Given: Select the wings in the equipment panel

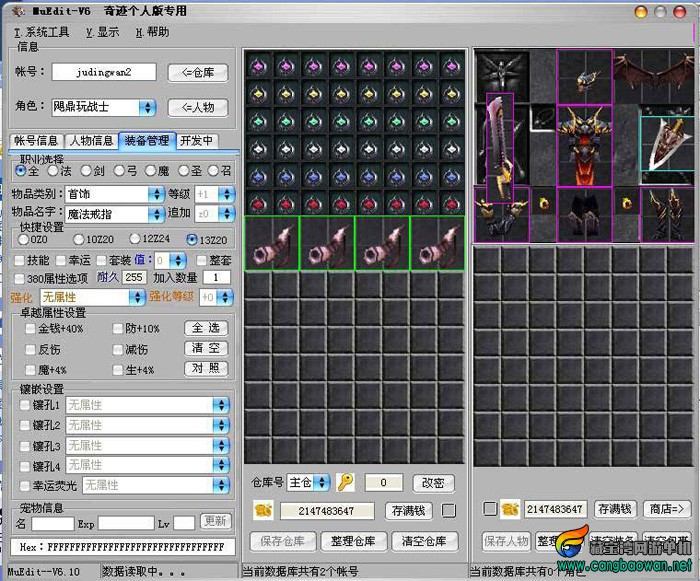Looking at the screenshot, I should tap(654, 76).
